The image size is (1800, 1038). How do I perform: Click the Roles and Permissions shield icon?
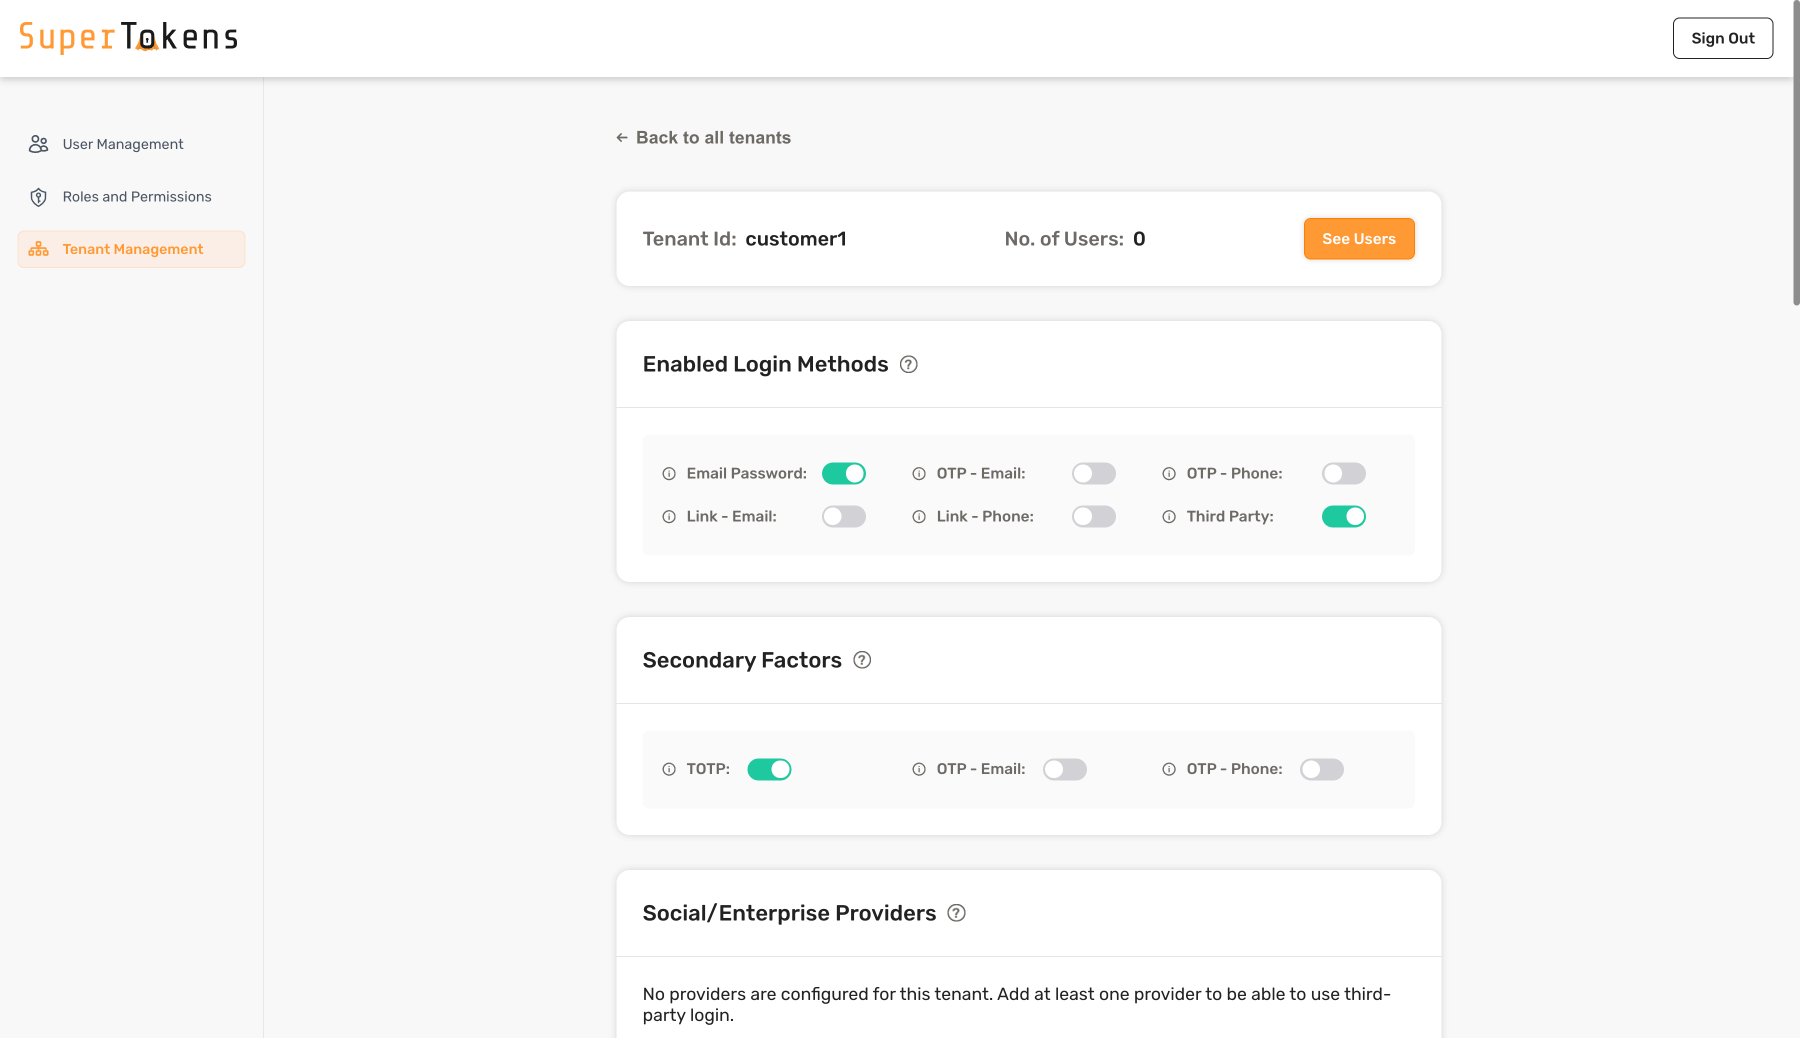tap(38, 196)
